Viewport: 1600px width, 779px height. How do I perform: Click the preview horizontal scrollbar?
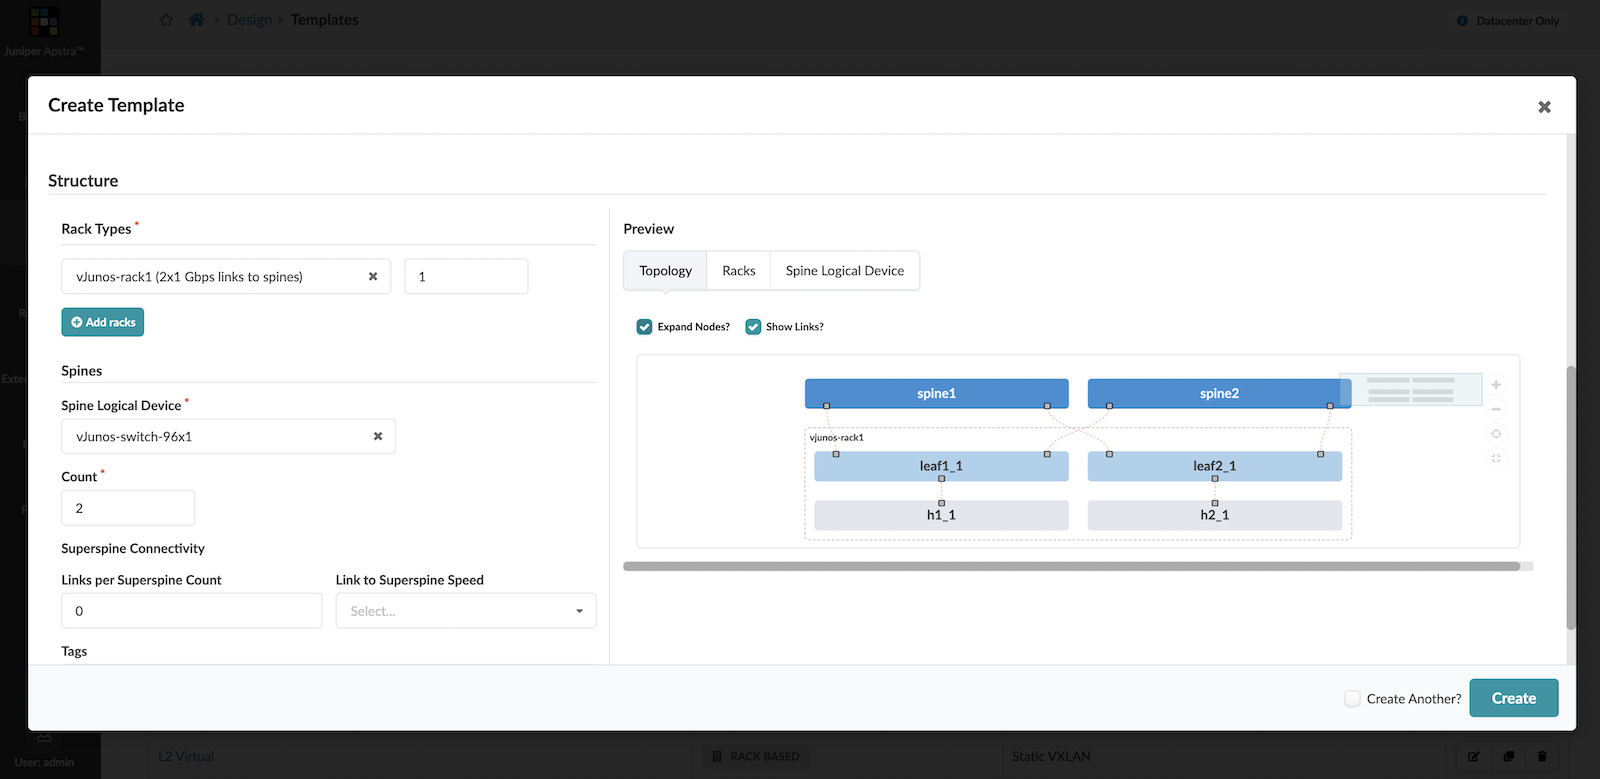[1072, 566]
